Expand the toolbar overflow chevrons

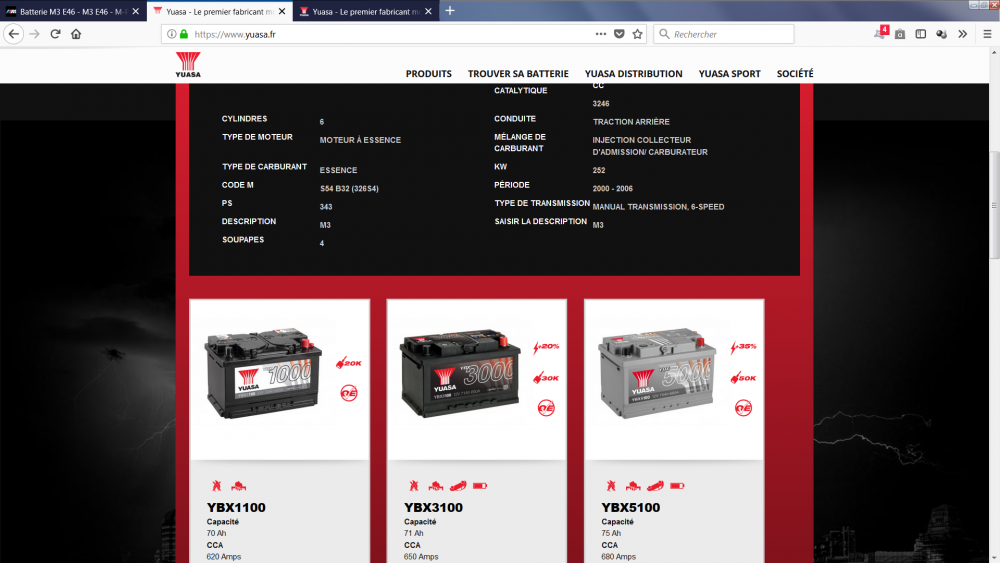[962, 34]
